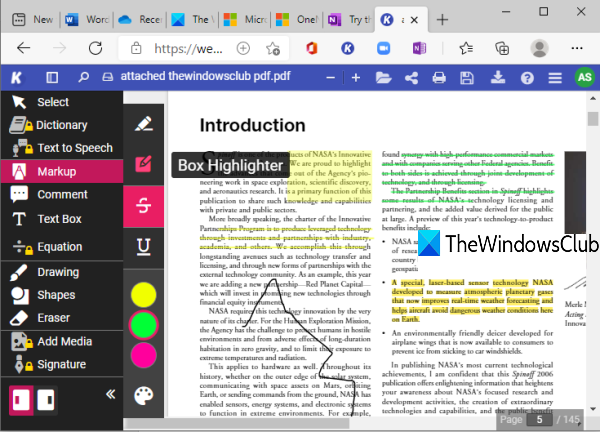
Task: Toggle the sidebar panel icon
Action: (53, 78)
